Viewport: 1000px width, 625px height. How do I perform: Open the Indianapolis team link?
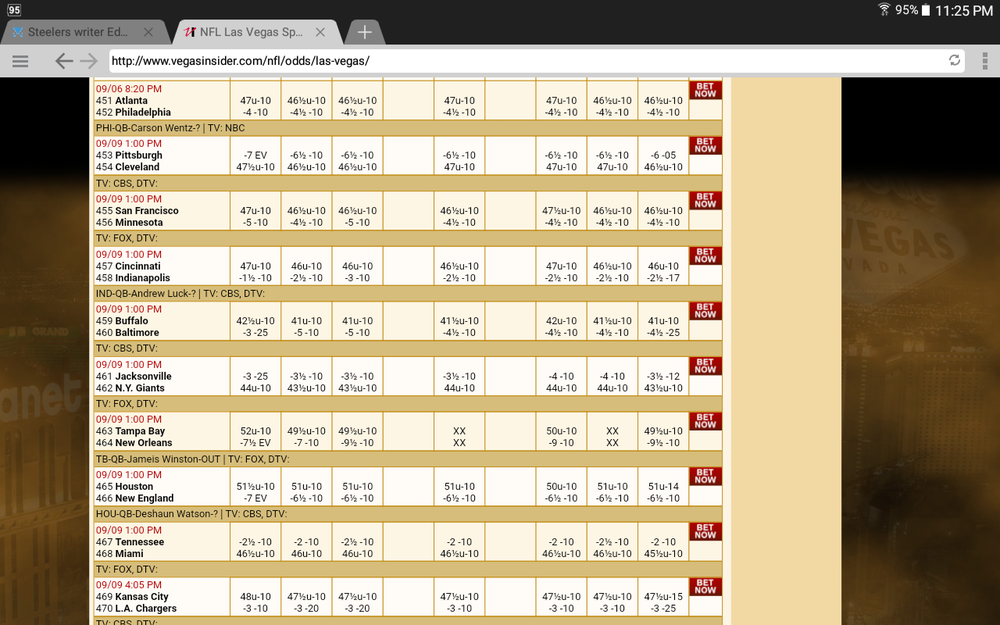tap(143, 278)
